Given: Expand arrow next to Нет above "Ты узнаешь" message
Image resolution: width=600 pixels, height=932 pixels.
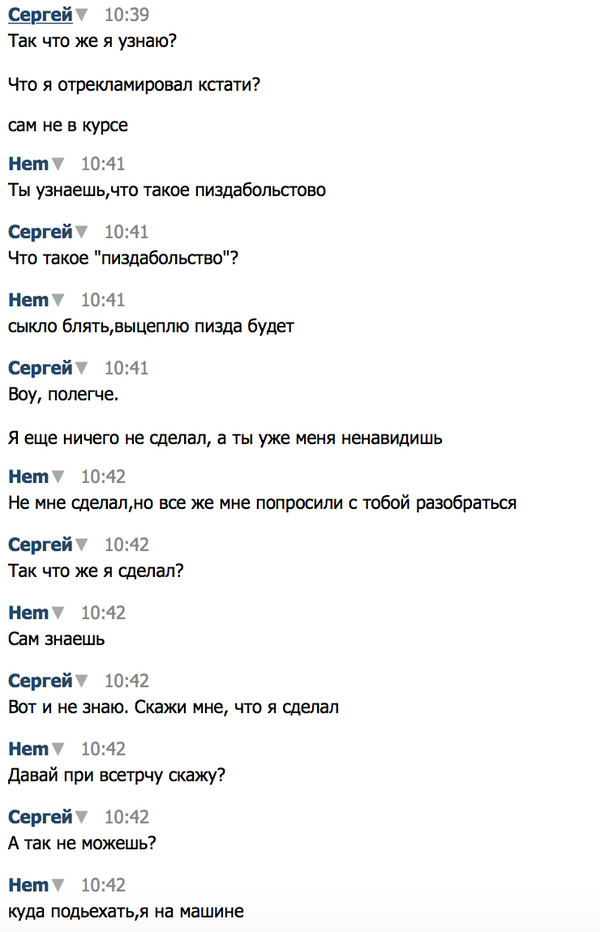Looking at the screenshot, I should click(58, 164).
